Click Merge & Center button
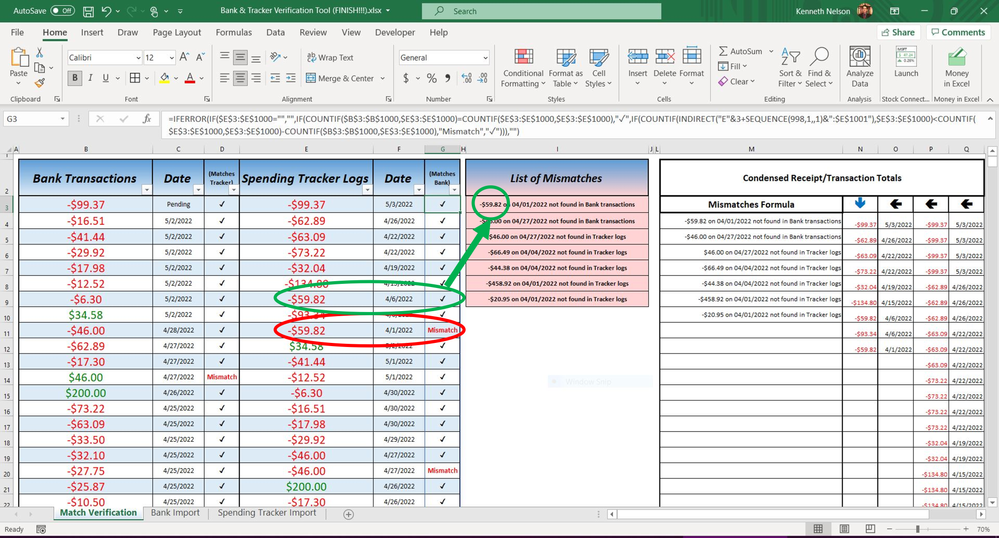999x538 pixels. pos(340,78)
